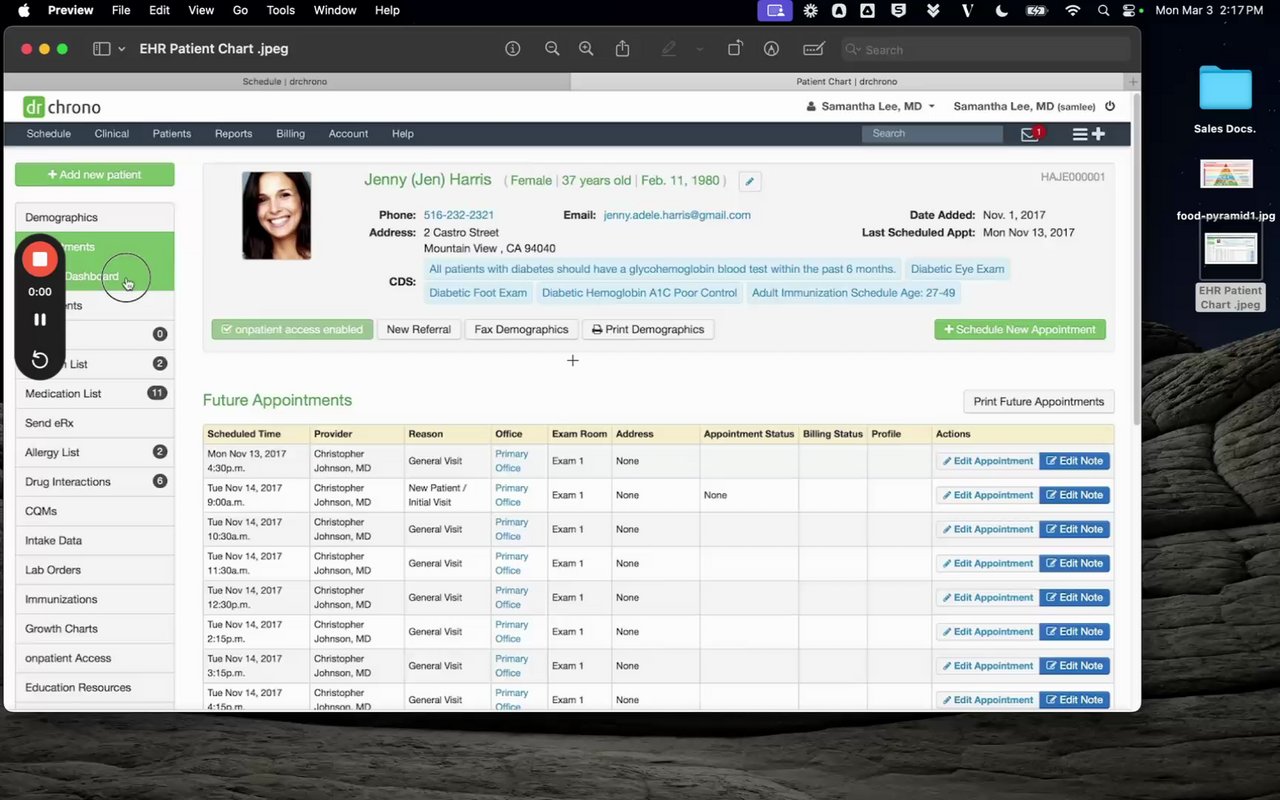
Task: Pause the screen recording
Action: coord(40,320)
